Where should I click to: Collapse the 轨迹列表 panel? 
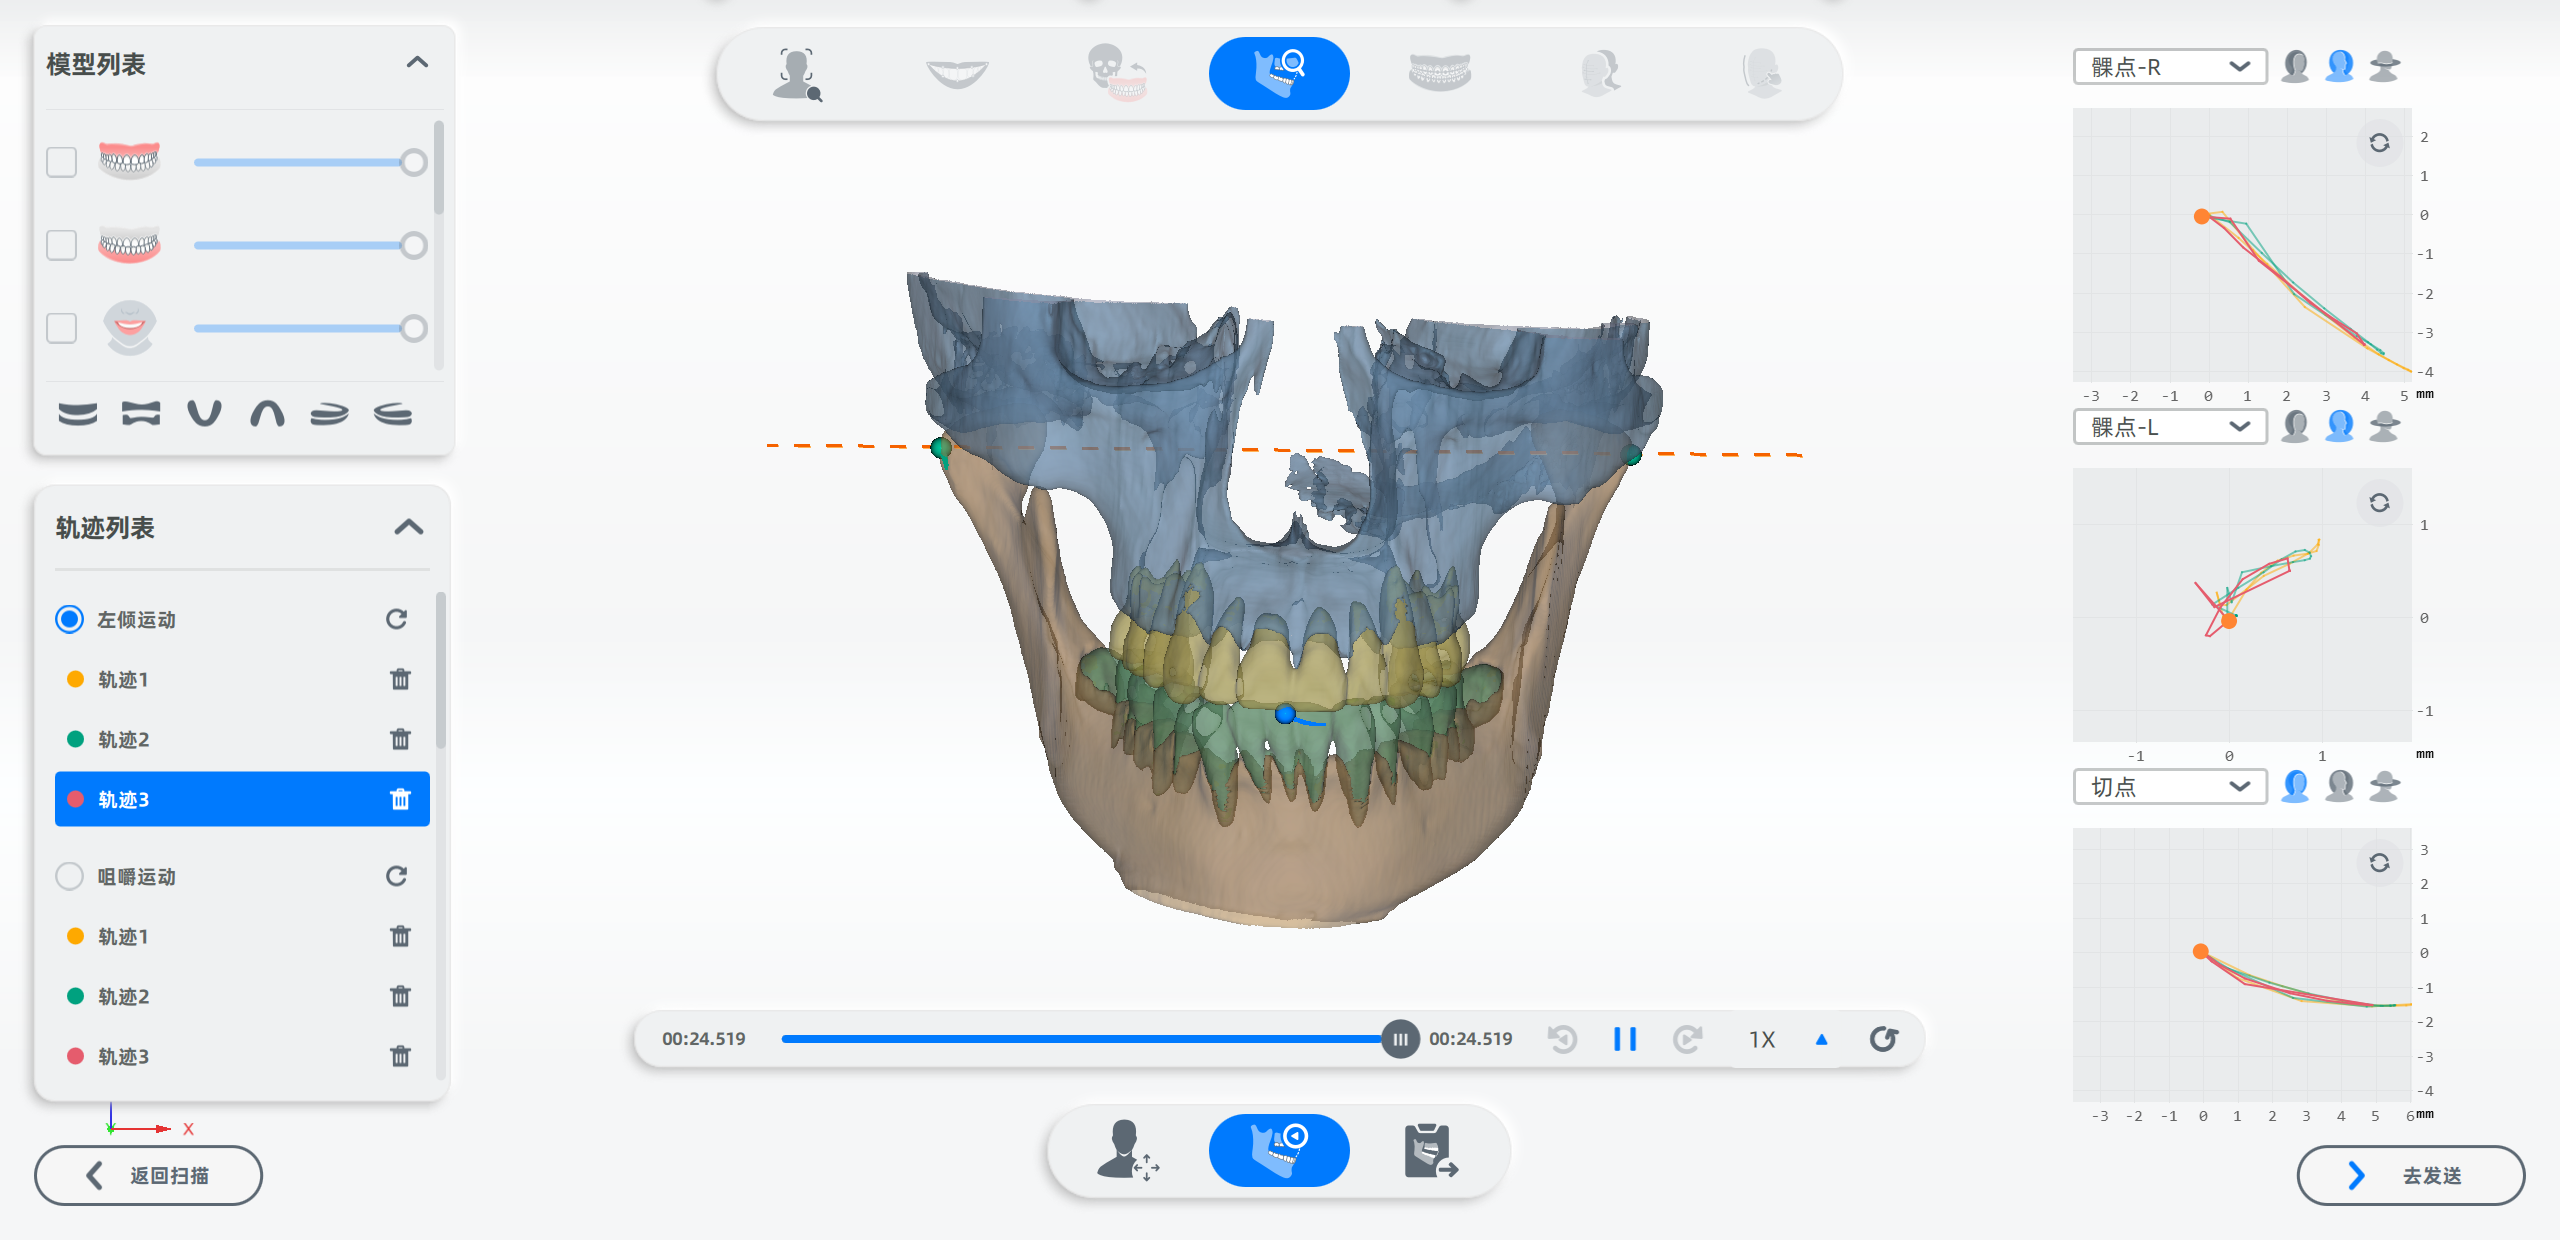[408, 527]
